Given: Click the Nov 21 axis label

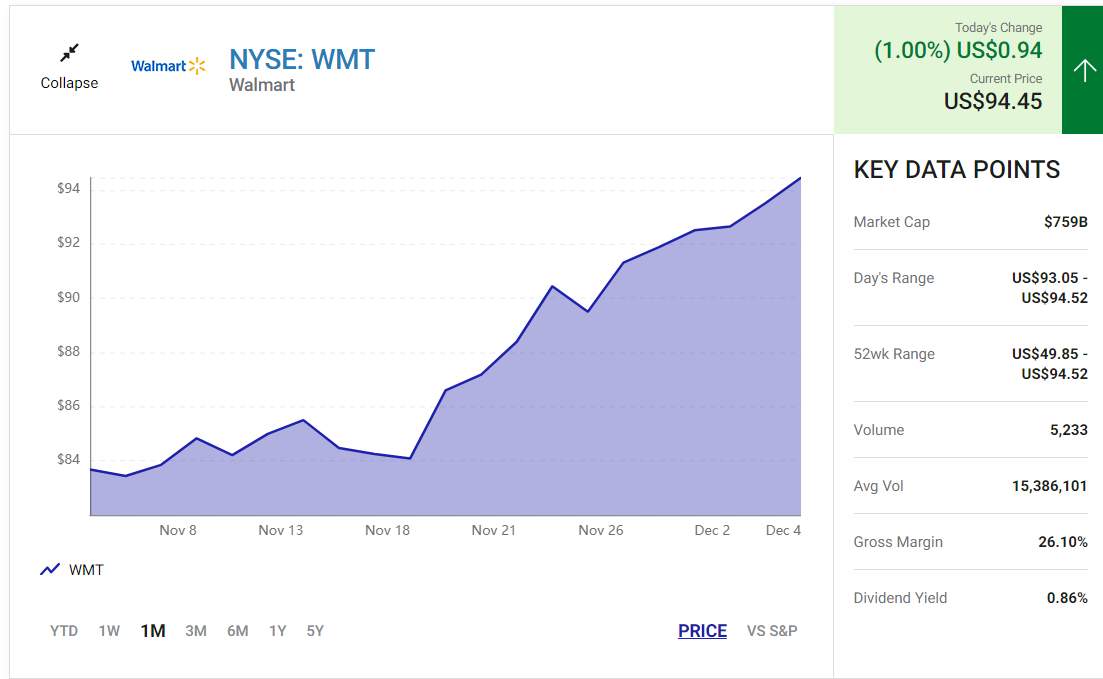Looking at the screenshot, I should [493, 531].
